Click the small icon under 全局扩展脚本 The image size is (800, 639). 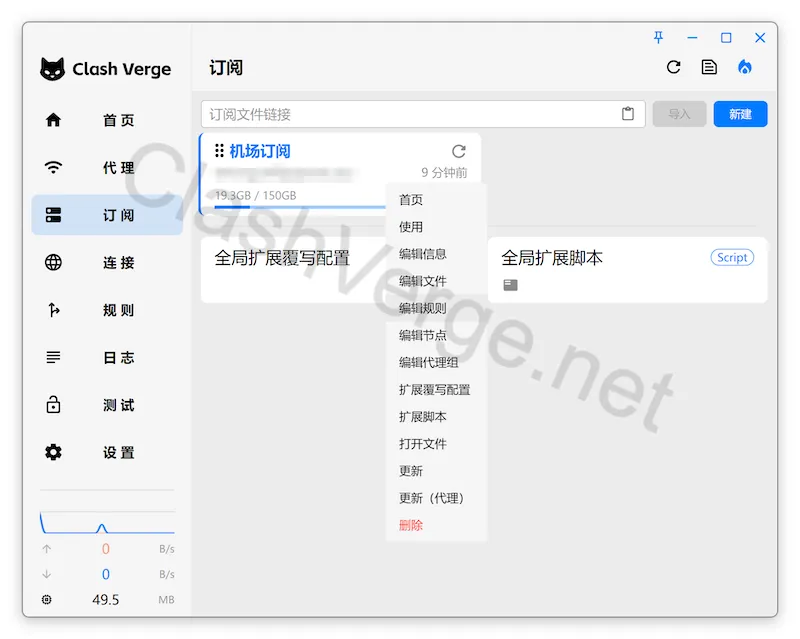(x=510, y=285)
